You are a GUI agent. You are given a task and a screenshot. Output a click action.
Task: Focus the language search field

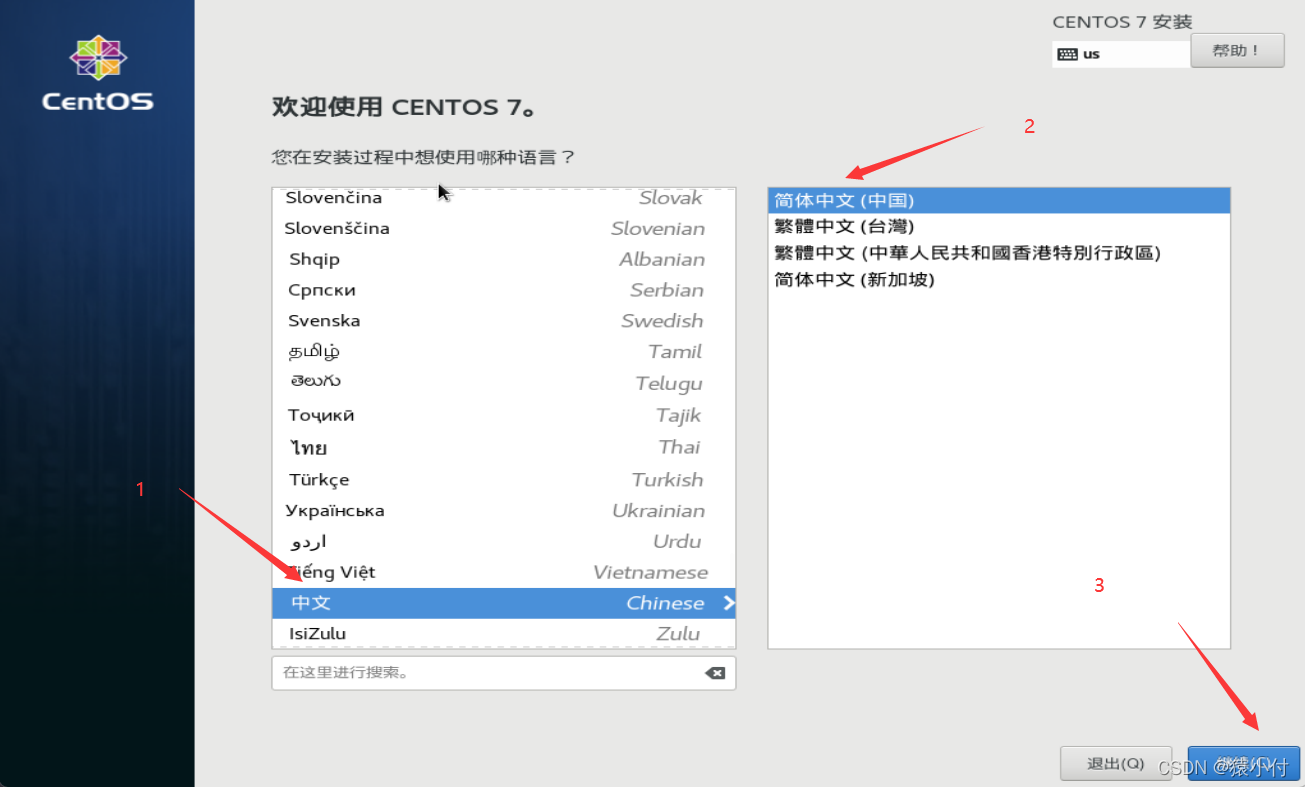(x=503, y=673)
